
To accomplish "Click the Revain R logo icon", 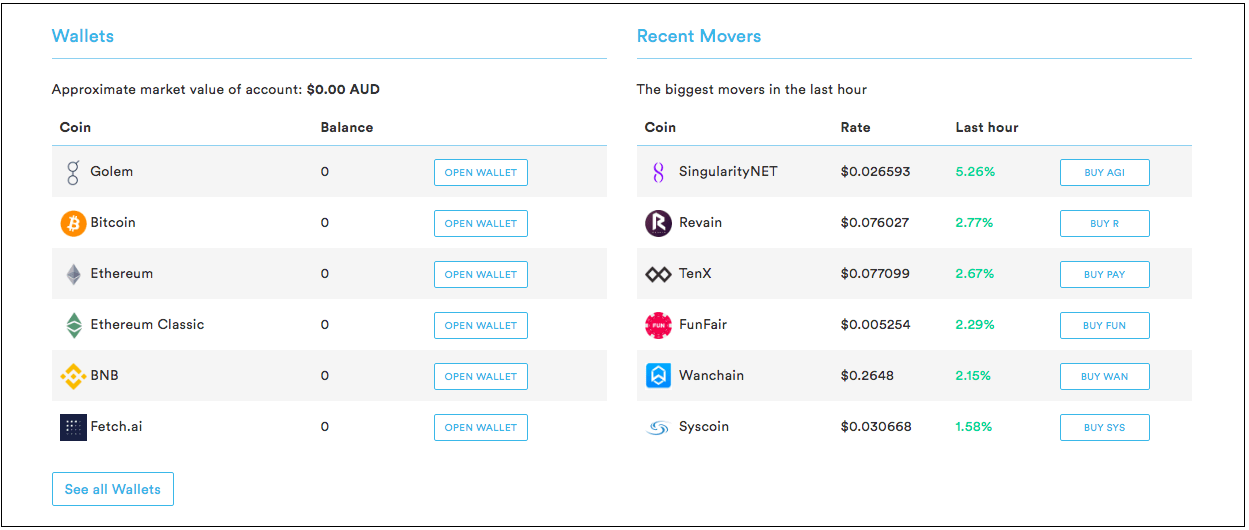I will (x=658, y=223).
